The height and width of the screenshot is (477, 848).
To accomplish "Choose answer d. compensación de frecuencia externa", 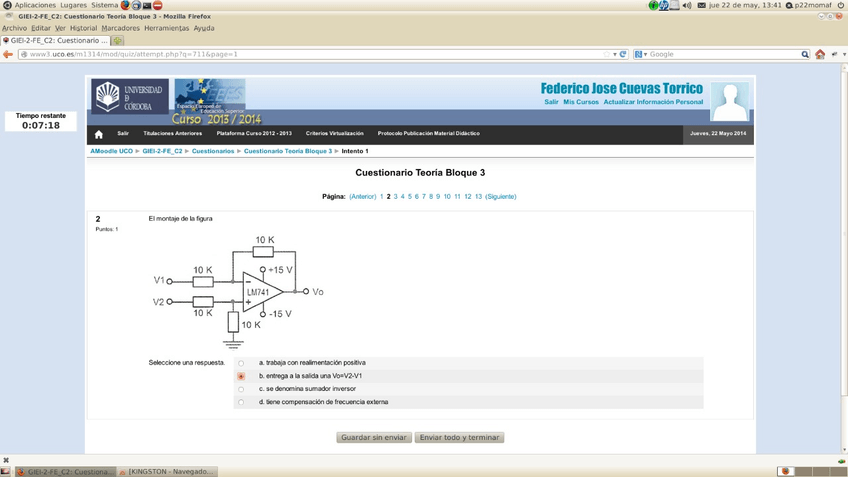I will (241, 402).
